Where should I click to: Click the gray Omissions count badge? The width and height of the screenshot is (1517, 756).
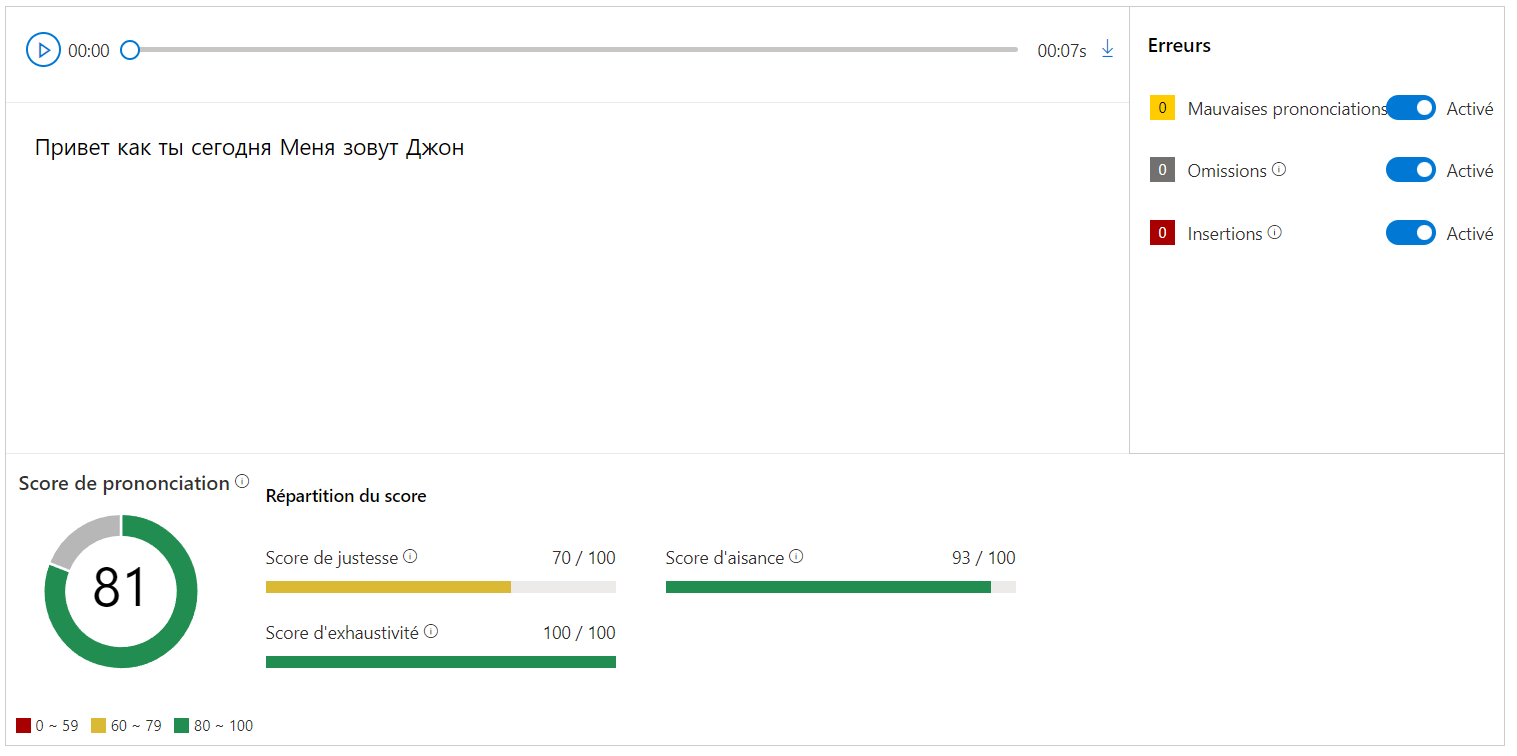point(1162,170)
